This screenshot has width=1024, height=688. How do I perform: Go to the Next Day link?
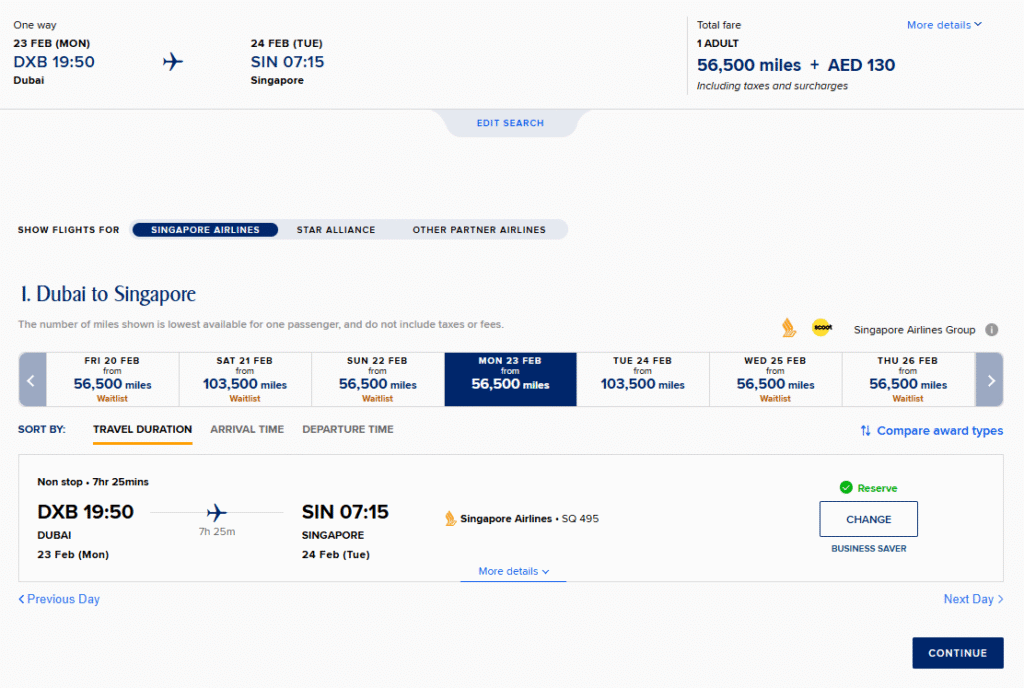[973, 599]
